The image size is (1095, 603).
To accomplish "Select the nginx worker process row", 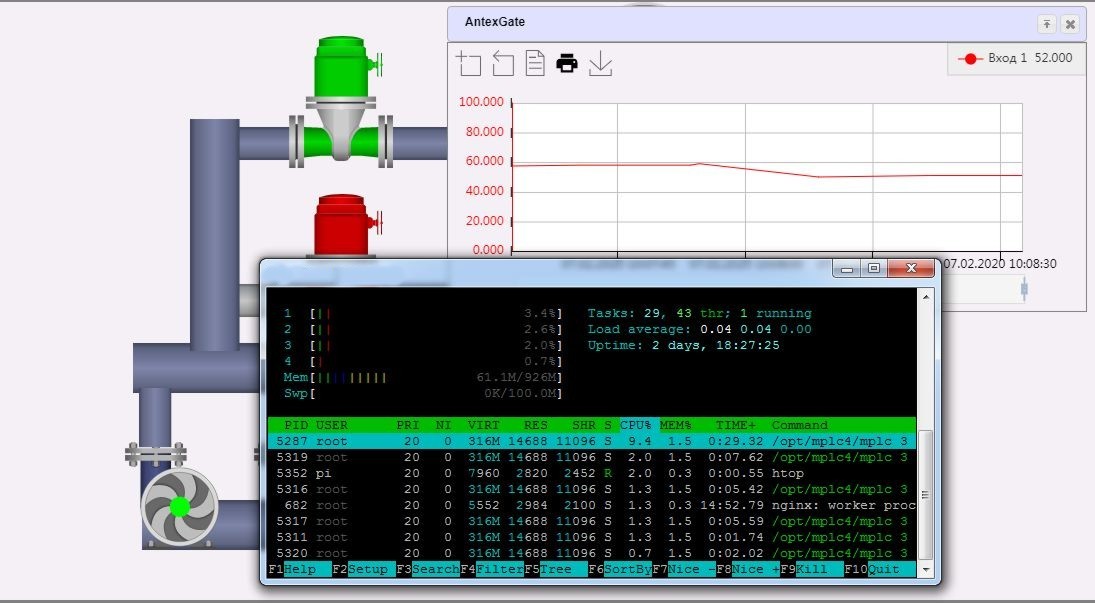I will pyautogui.click(x=590, y=505).
